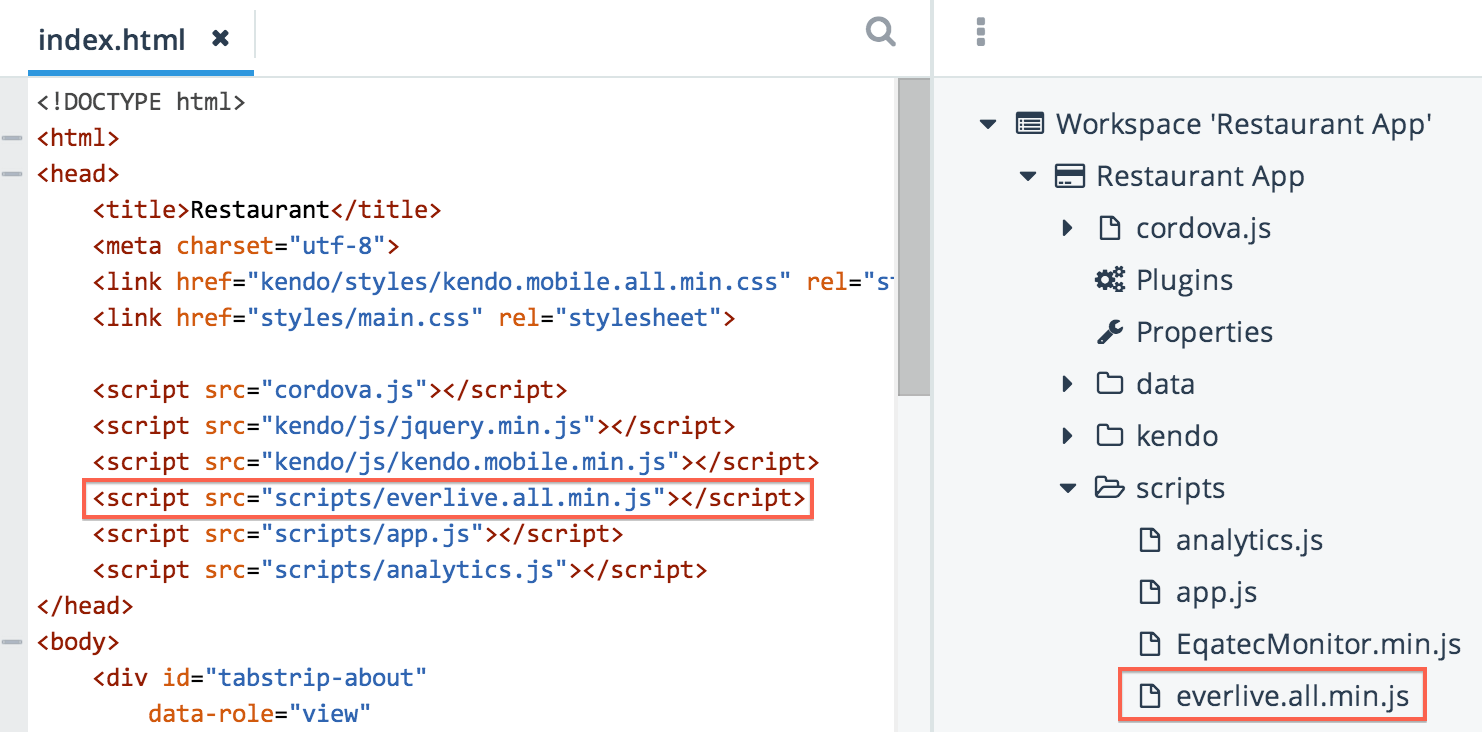
Task: Click the workspace list icon
Action: [x=1030, y=124]
